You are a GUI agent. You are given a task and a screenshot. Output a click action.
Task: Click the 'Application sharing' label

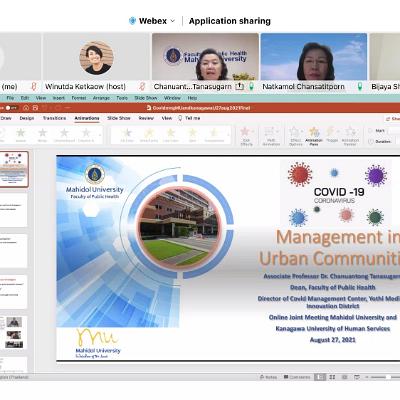(230, 21)
